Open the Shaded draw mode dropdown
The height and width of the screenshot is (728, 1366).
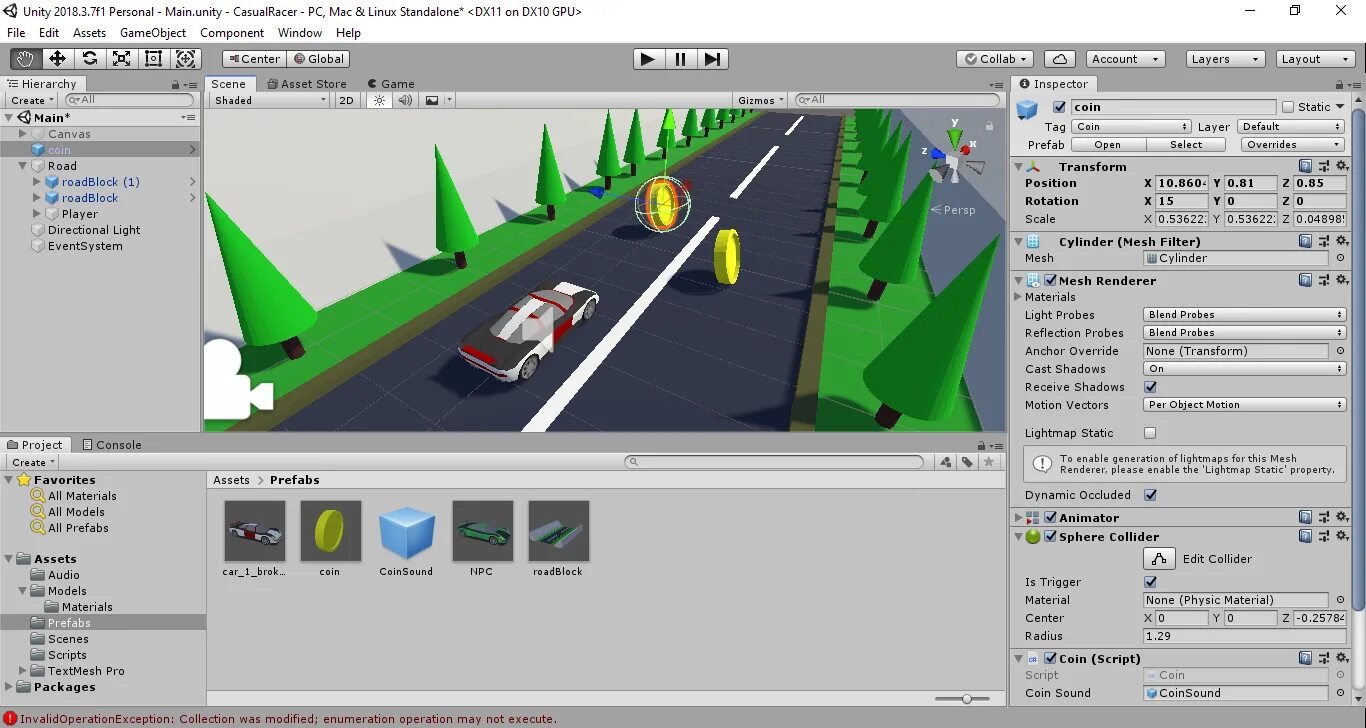pyautogui.click(x=269, y=100)
